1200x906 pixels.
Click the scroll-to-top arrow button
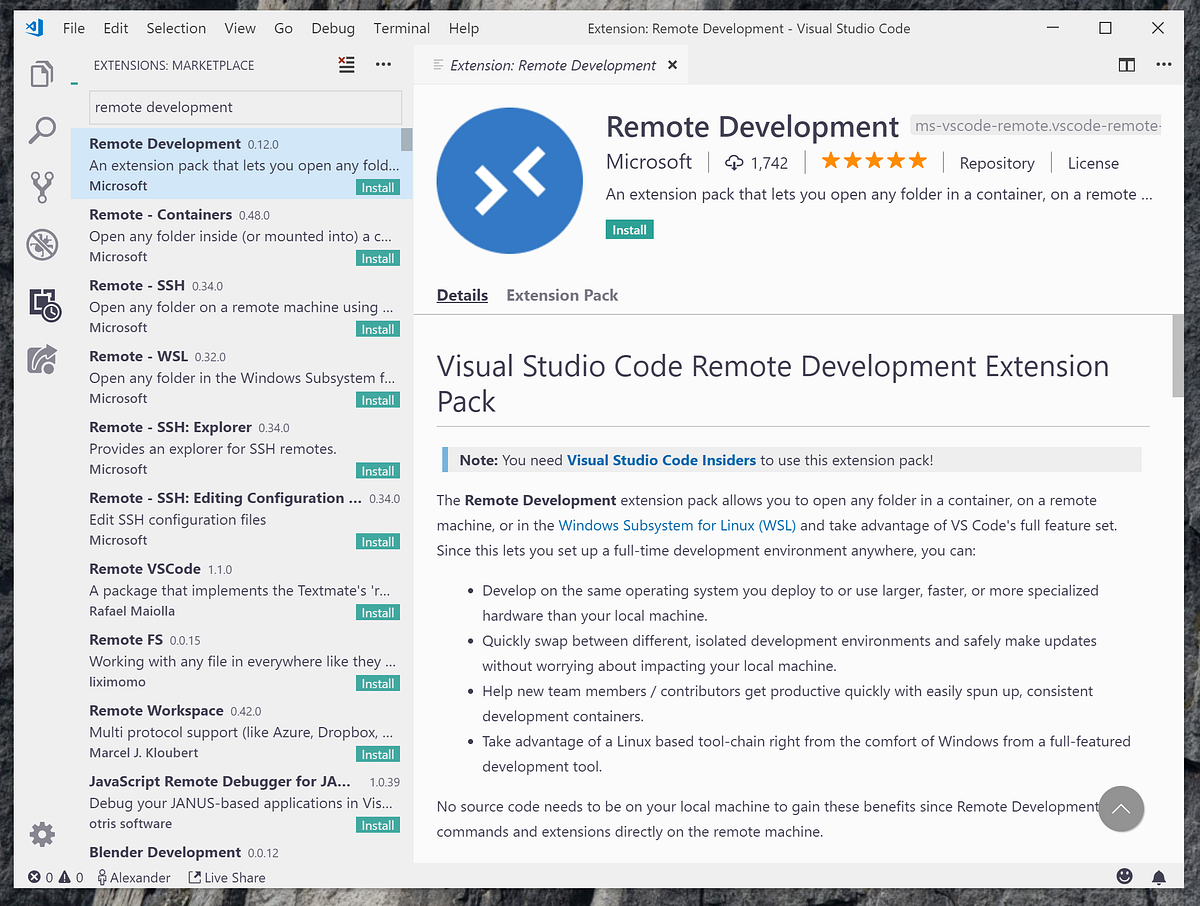pos(1121,809)
